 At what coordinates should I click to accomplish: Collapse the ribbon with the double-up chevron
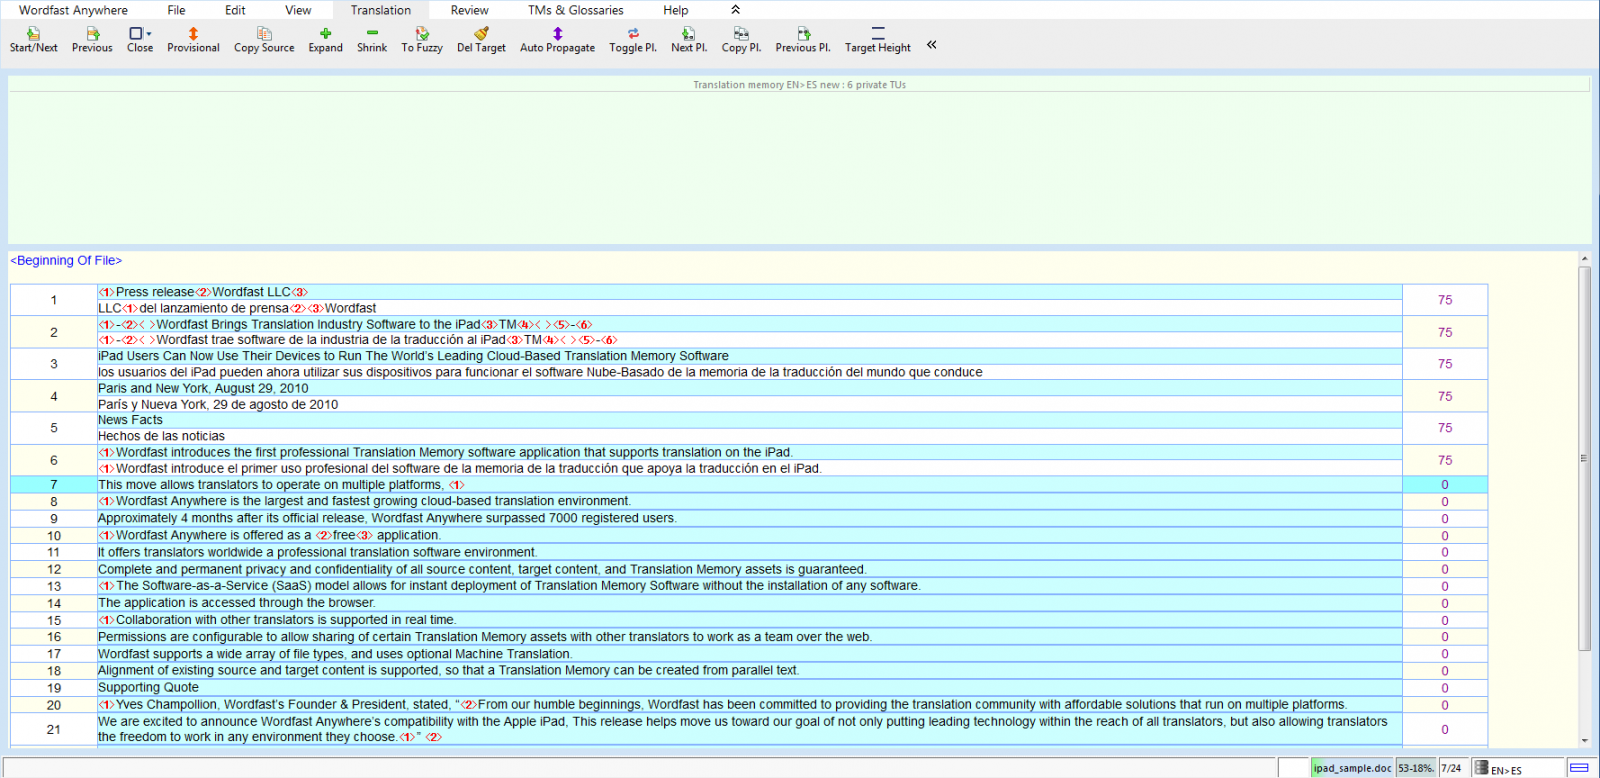[x=736, y=10]
